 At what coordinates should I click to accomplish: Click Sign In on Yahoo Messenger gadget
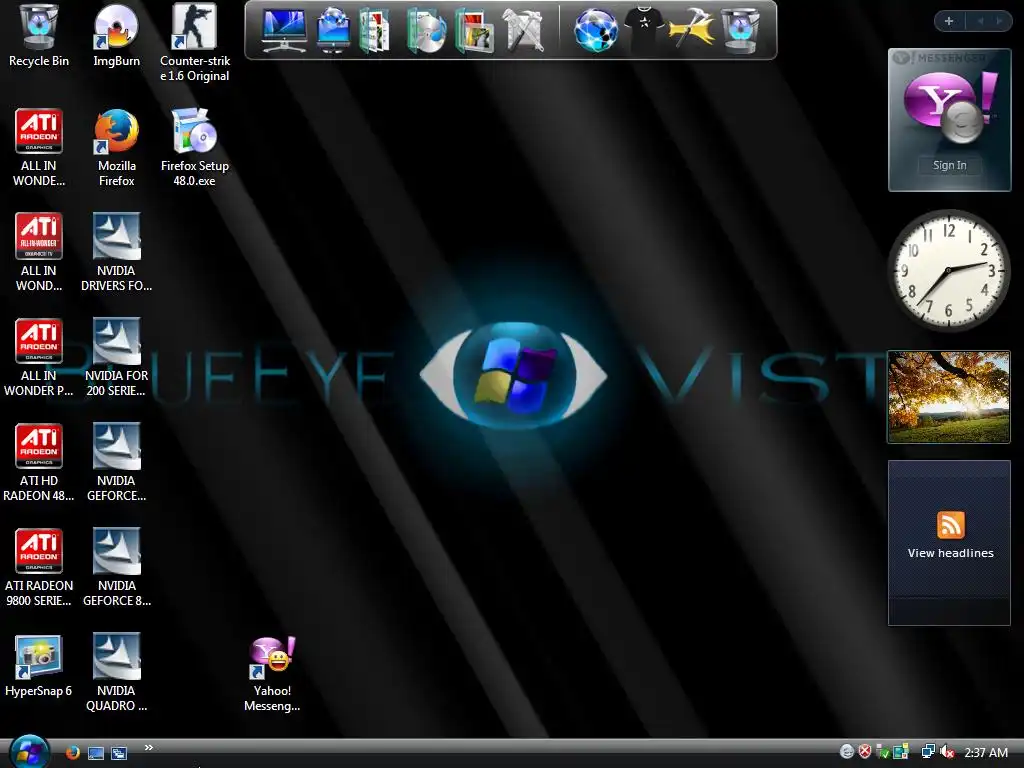pyautogui.click(x=949, y=165)
